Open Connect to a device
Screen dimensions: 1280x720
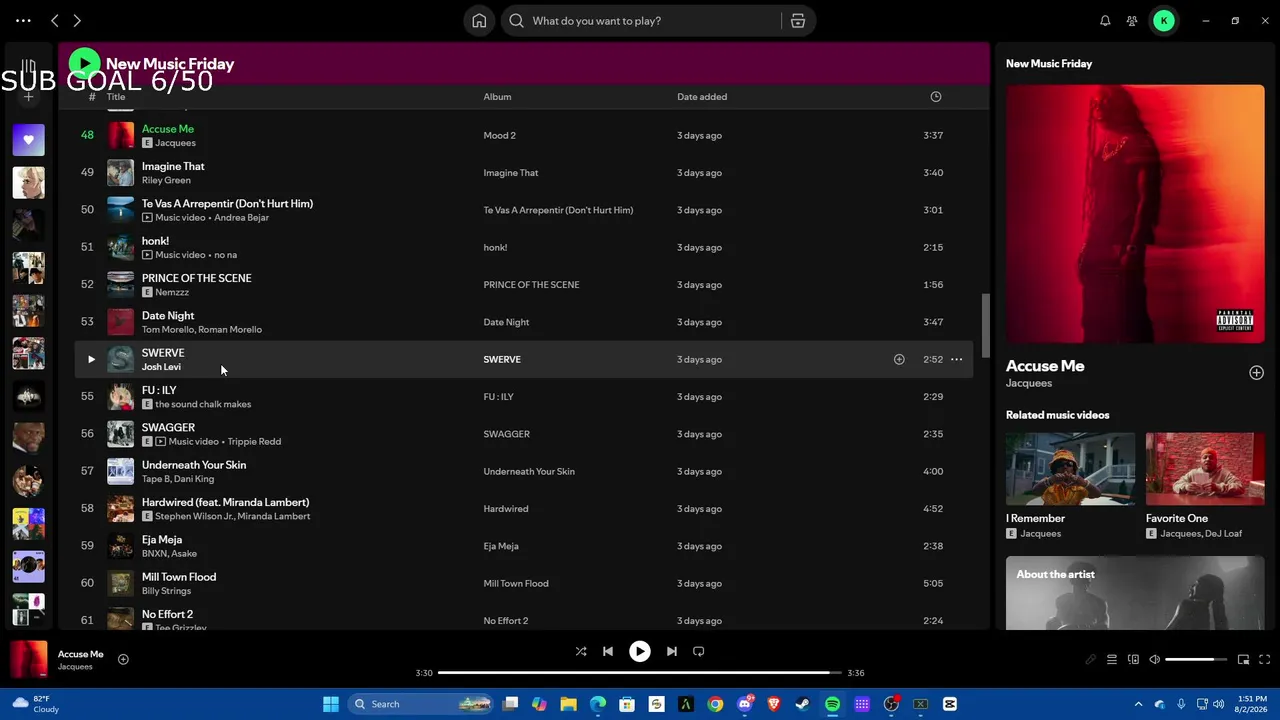1133,659
